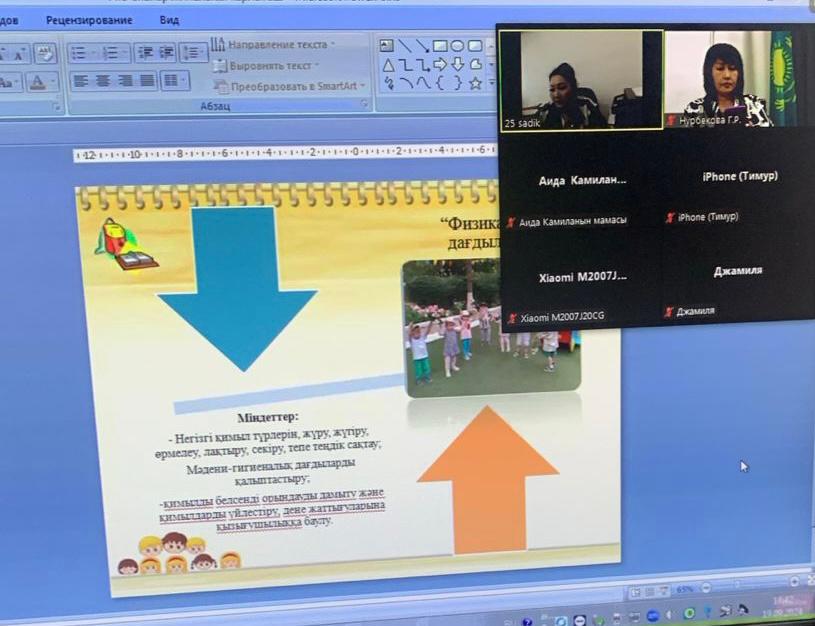Image resolution: width=815 pixels, height=626 pixels.
Task: Select the Нурбекова Г.Р. video tile
Action: [x=733, y=78]
